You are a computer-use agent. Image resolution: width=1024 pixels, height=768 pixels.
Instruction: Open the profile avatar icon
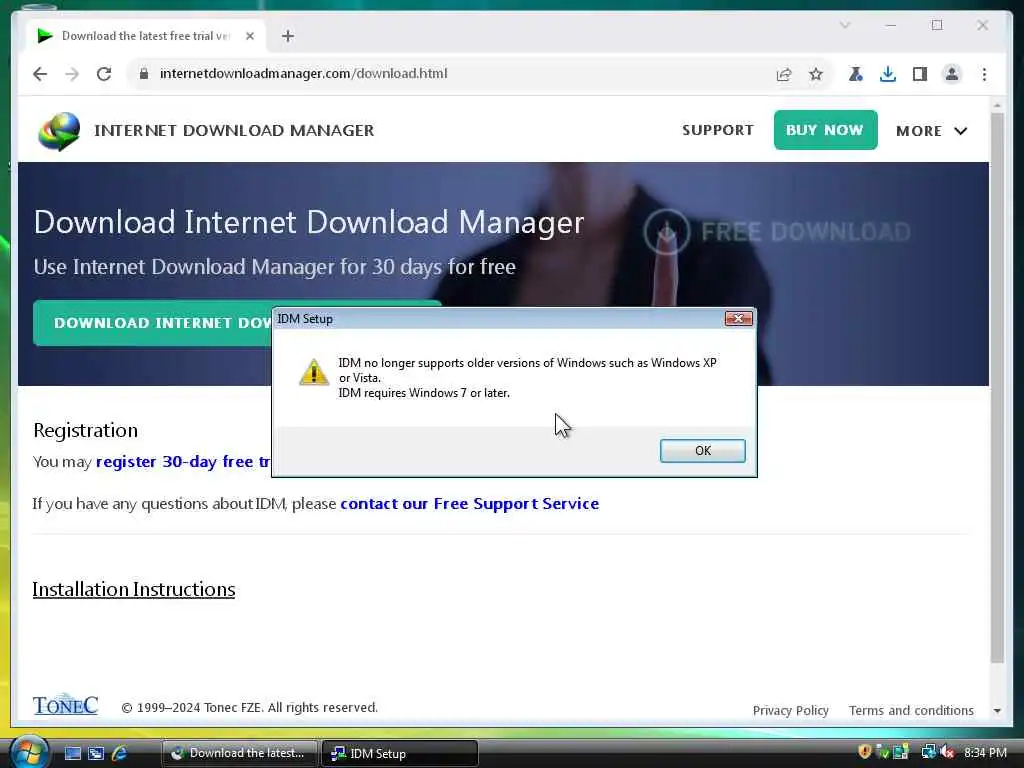pos(952,74)
